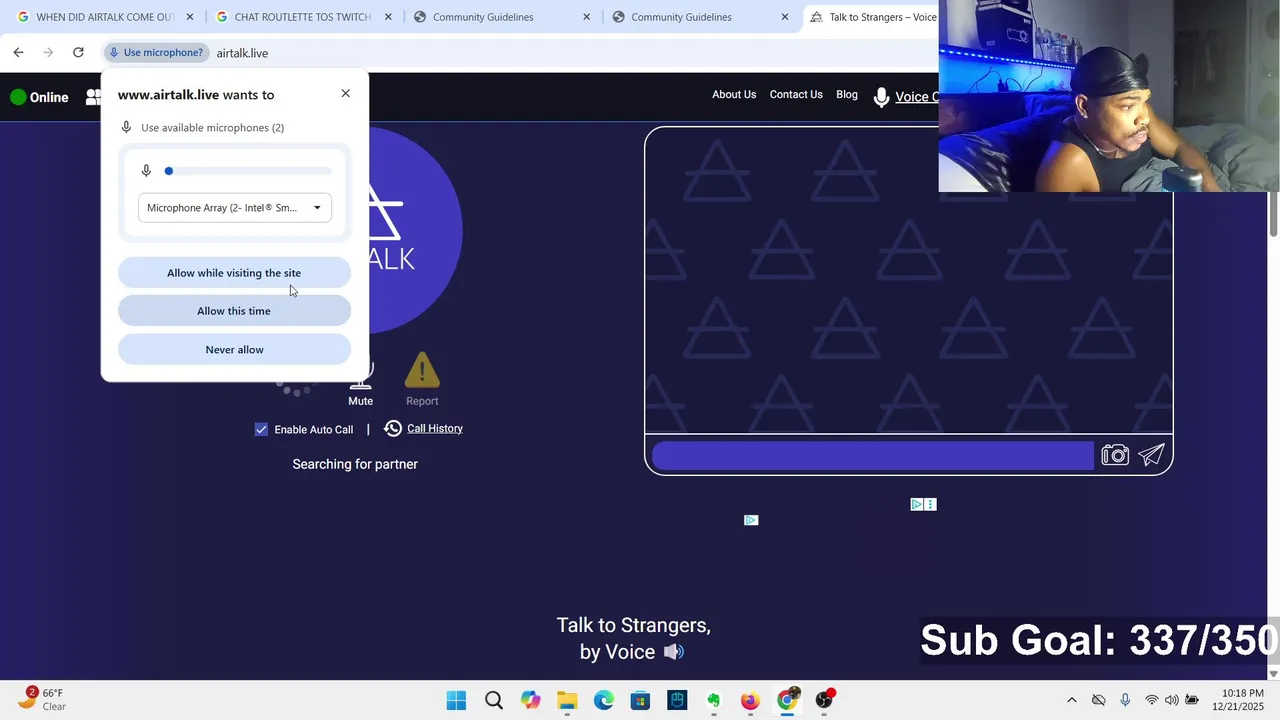Viewport: 1280px width, 720px height.
Task: Click Allow this time button
Action: (234, 311)
